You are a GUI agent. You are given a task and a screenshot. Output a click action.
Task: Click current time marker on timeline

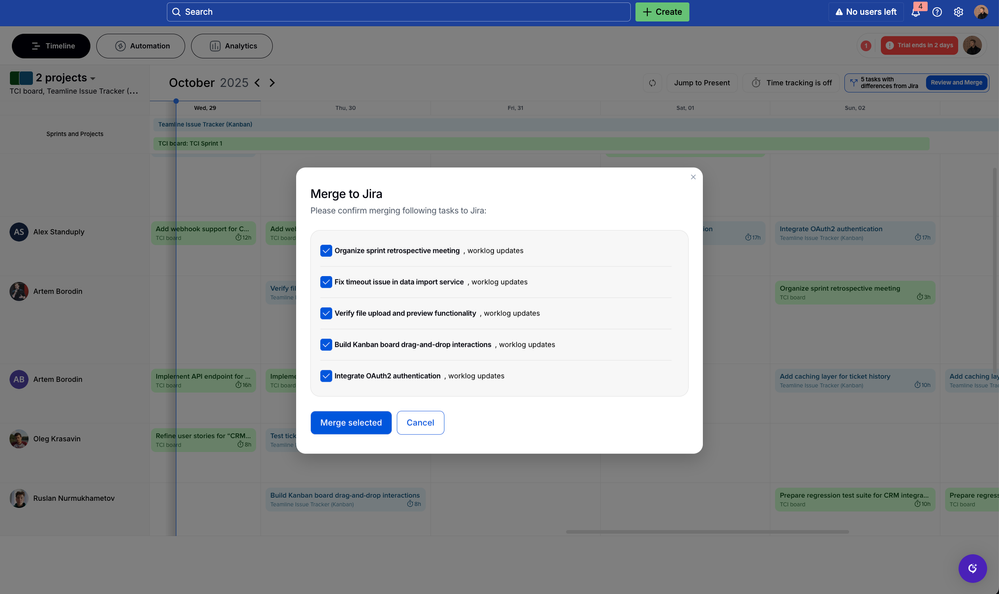click(x=176, y=101)
